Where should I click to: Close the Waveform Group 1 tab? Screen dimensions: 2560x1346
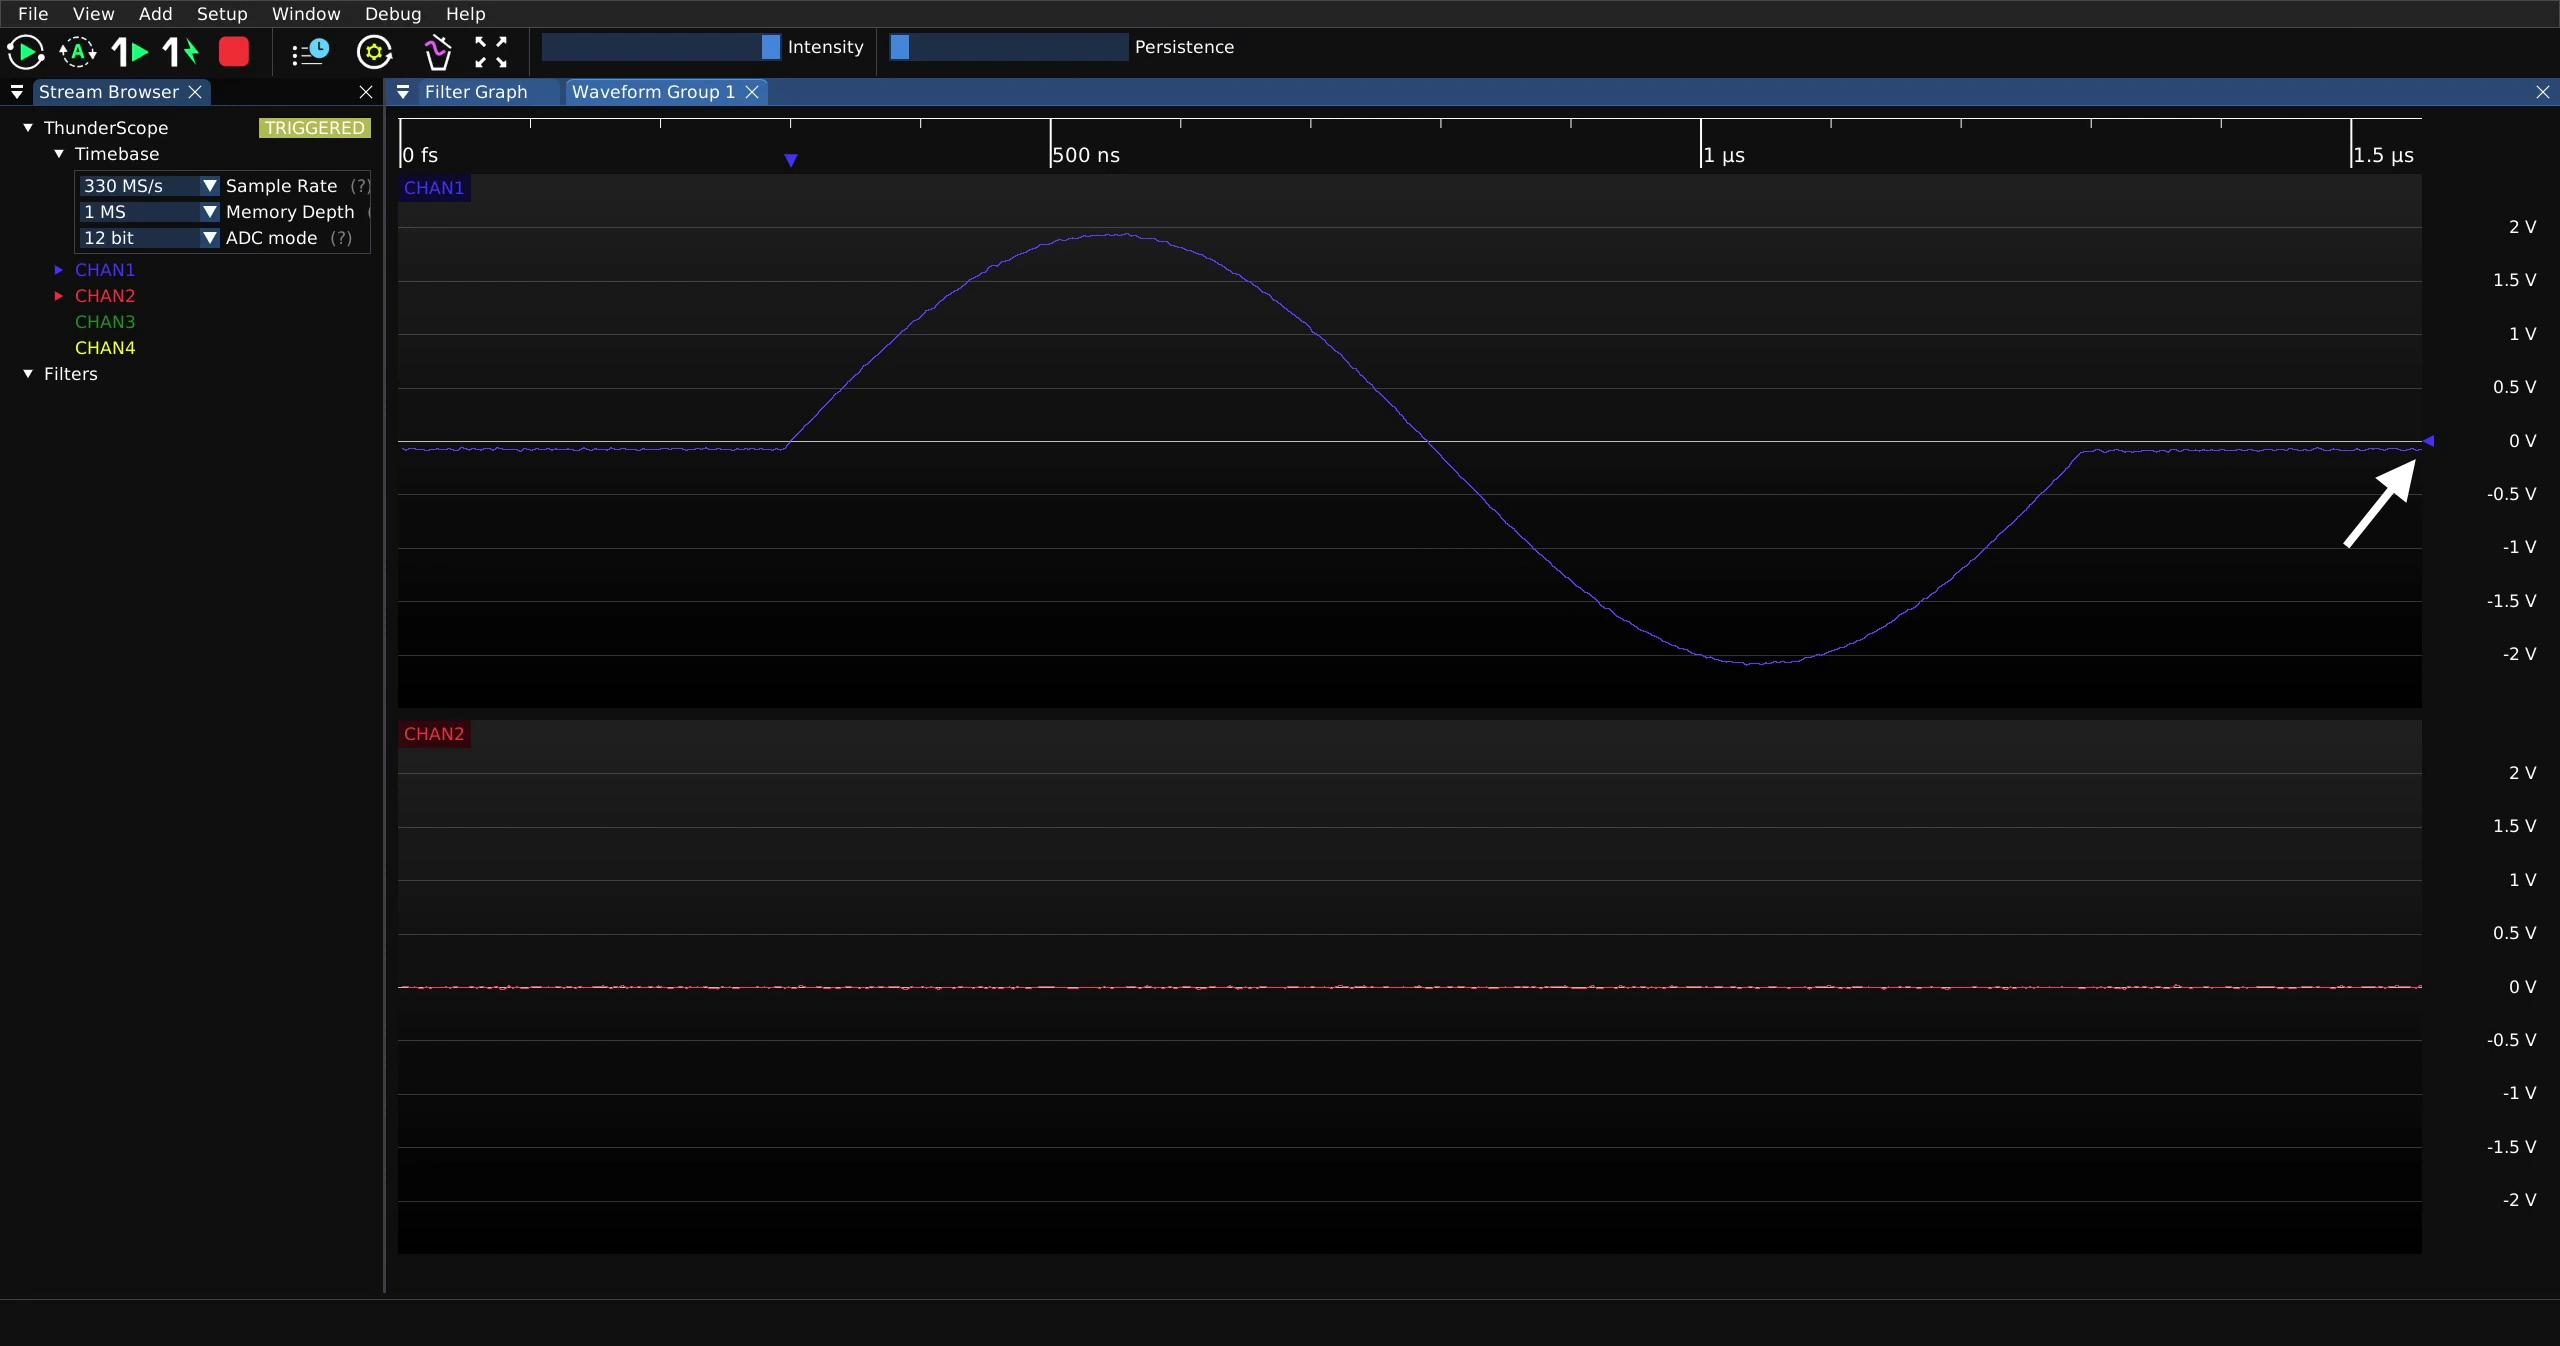(752, 92)
